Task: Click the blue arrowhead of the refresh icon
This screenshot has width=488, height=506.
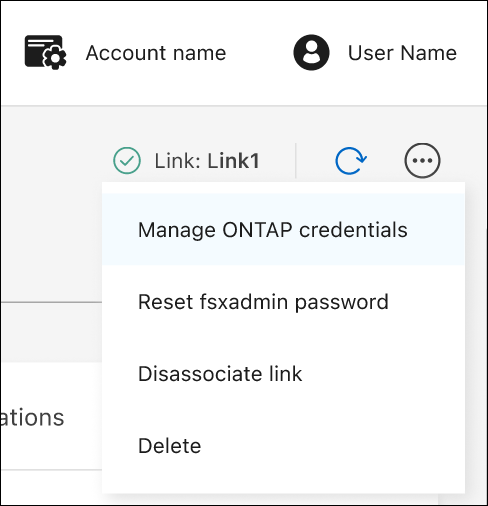Action: coord(361,158)
